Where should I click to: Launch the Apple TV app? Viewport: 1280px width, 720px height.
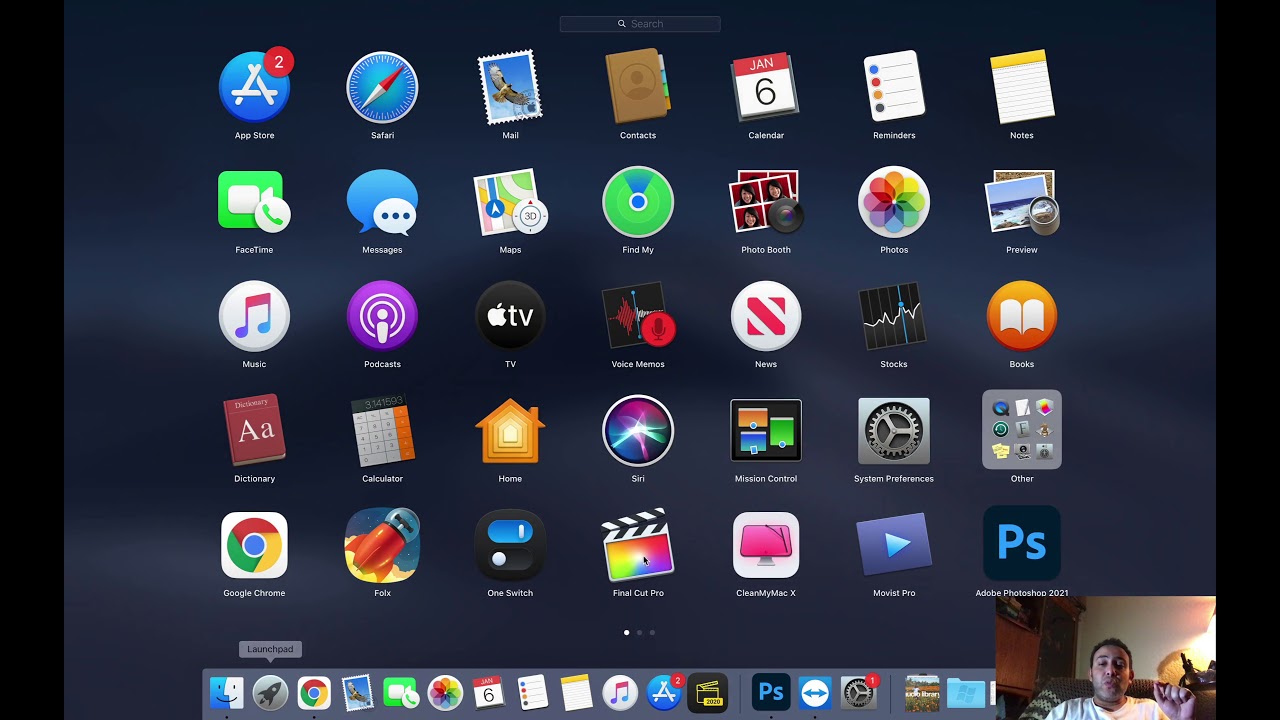click(510, 317)
